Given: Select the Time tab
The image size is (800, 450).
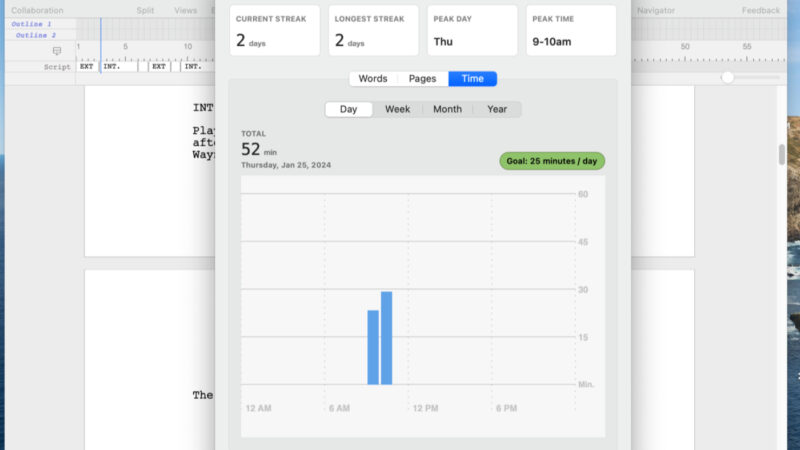Looking at the screenshot, I should click(472, 79).
